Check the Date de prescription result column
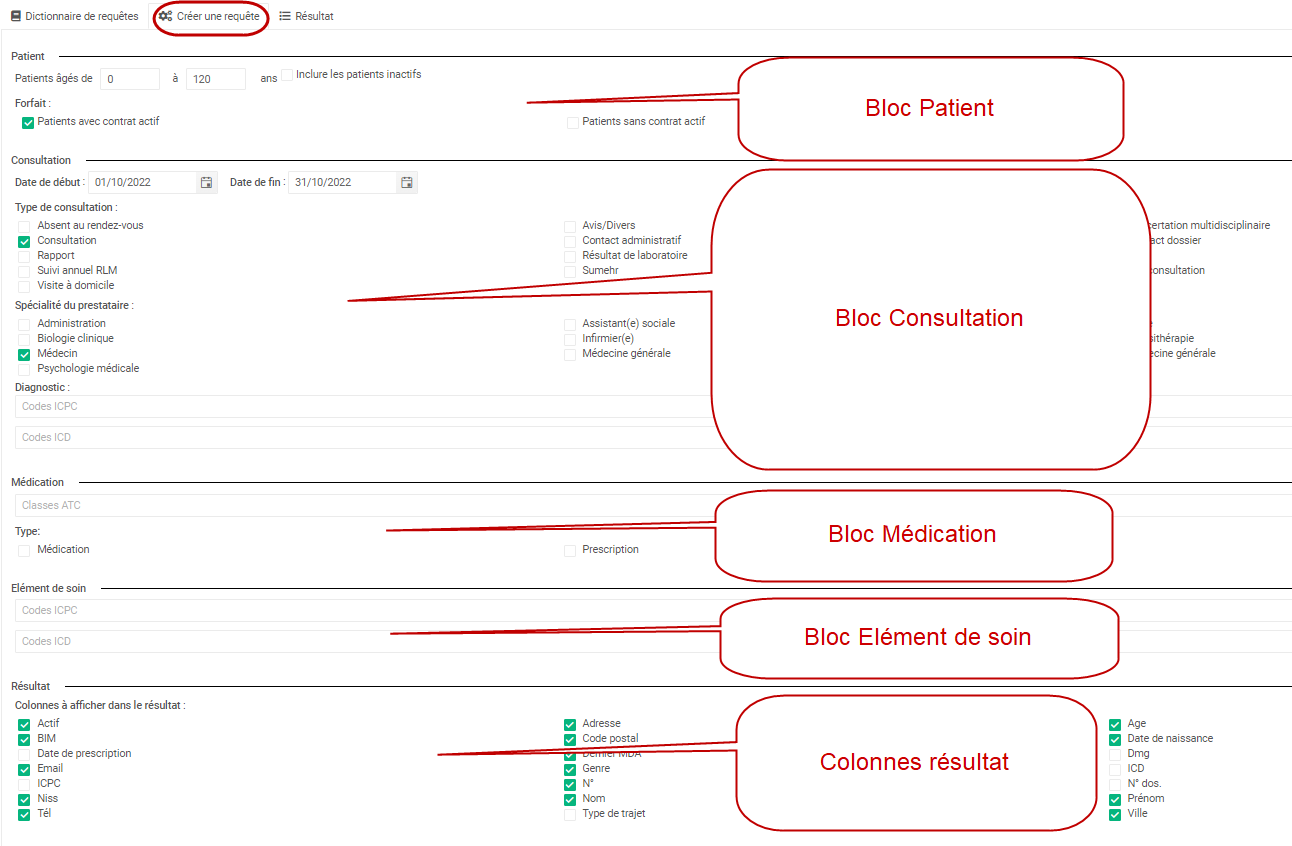The width and height of the screenshot is (1292, 846). pos(24,754)
